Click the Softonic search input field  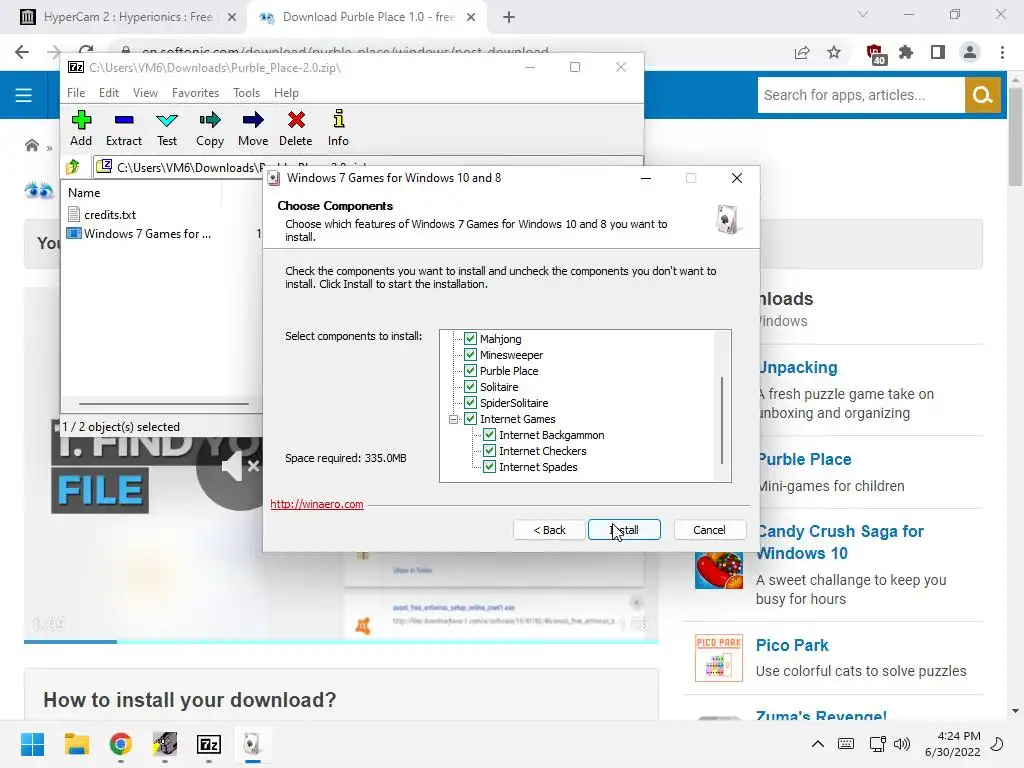[x=861, y=95]
